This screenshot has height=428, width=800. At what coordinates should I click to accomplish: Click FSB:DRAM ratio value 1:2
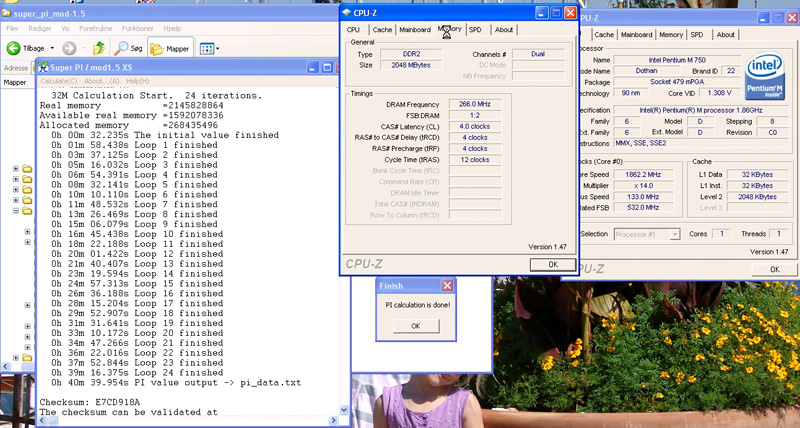click(x=474, y=115)
